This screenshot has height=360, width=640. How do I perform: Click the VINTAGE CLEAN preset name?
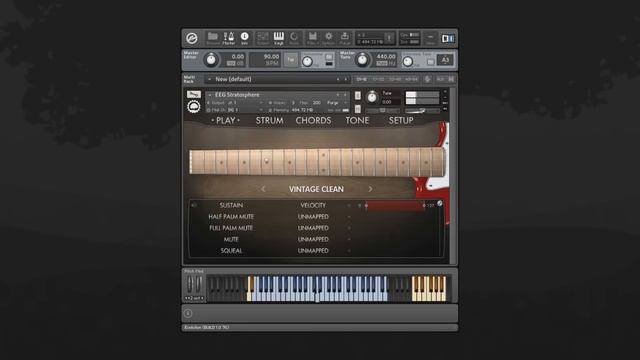[316, 189]
